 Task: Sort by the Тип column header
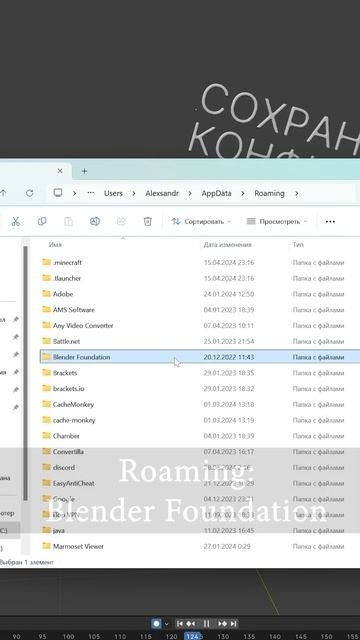[298, 244]
